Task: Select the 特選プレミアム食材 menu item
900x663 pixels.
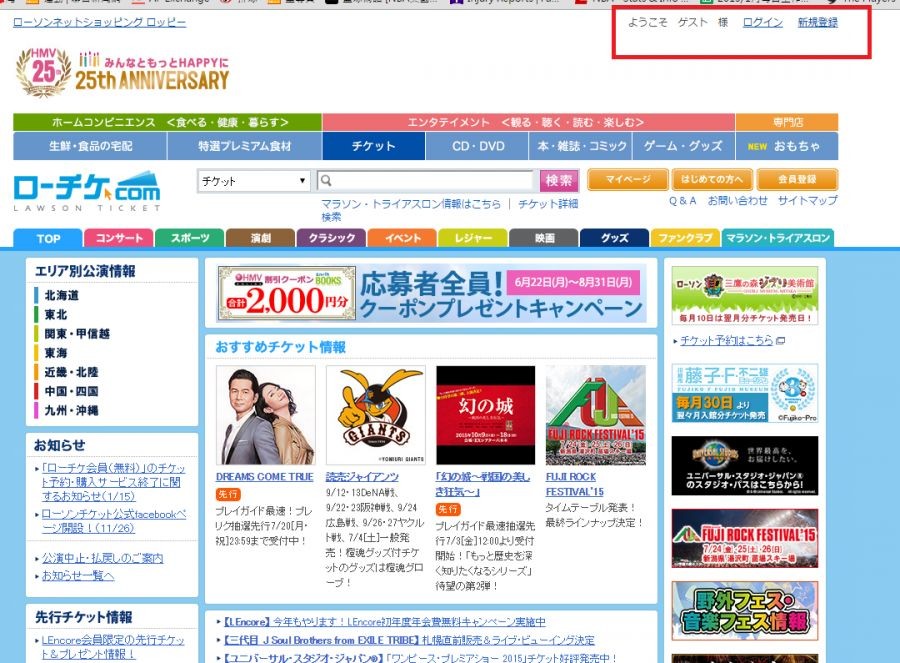Action: 245,146
